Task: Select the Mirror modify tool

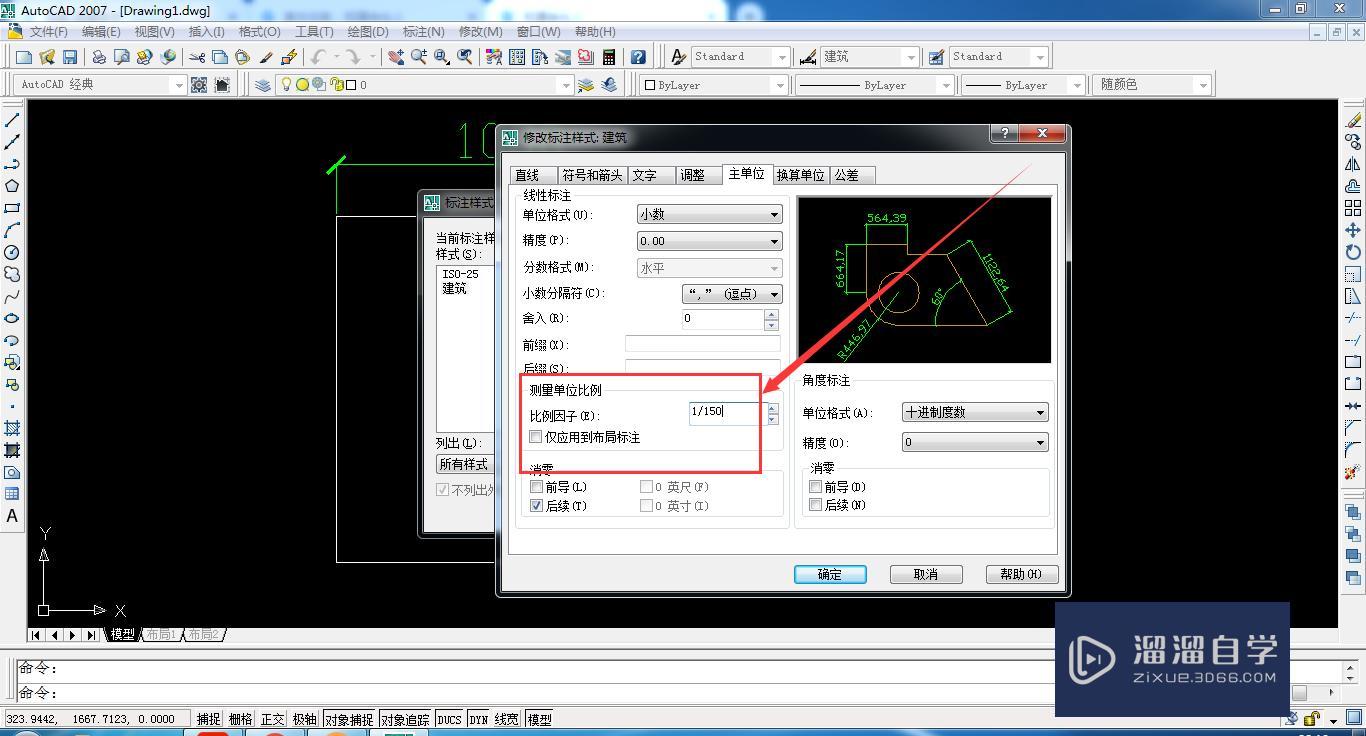Action: (1353, 164)
